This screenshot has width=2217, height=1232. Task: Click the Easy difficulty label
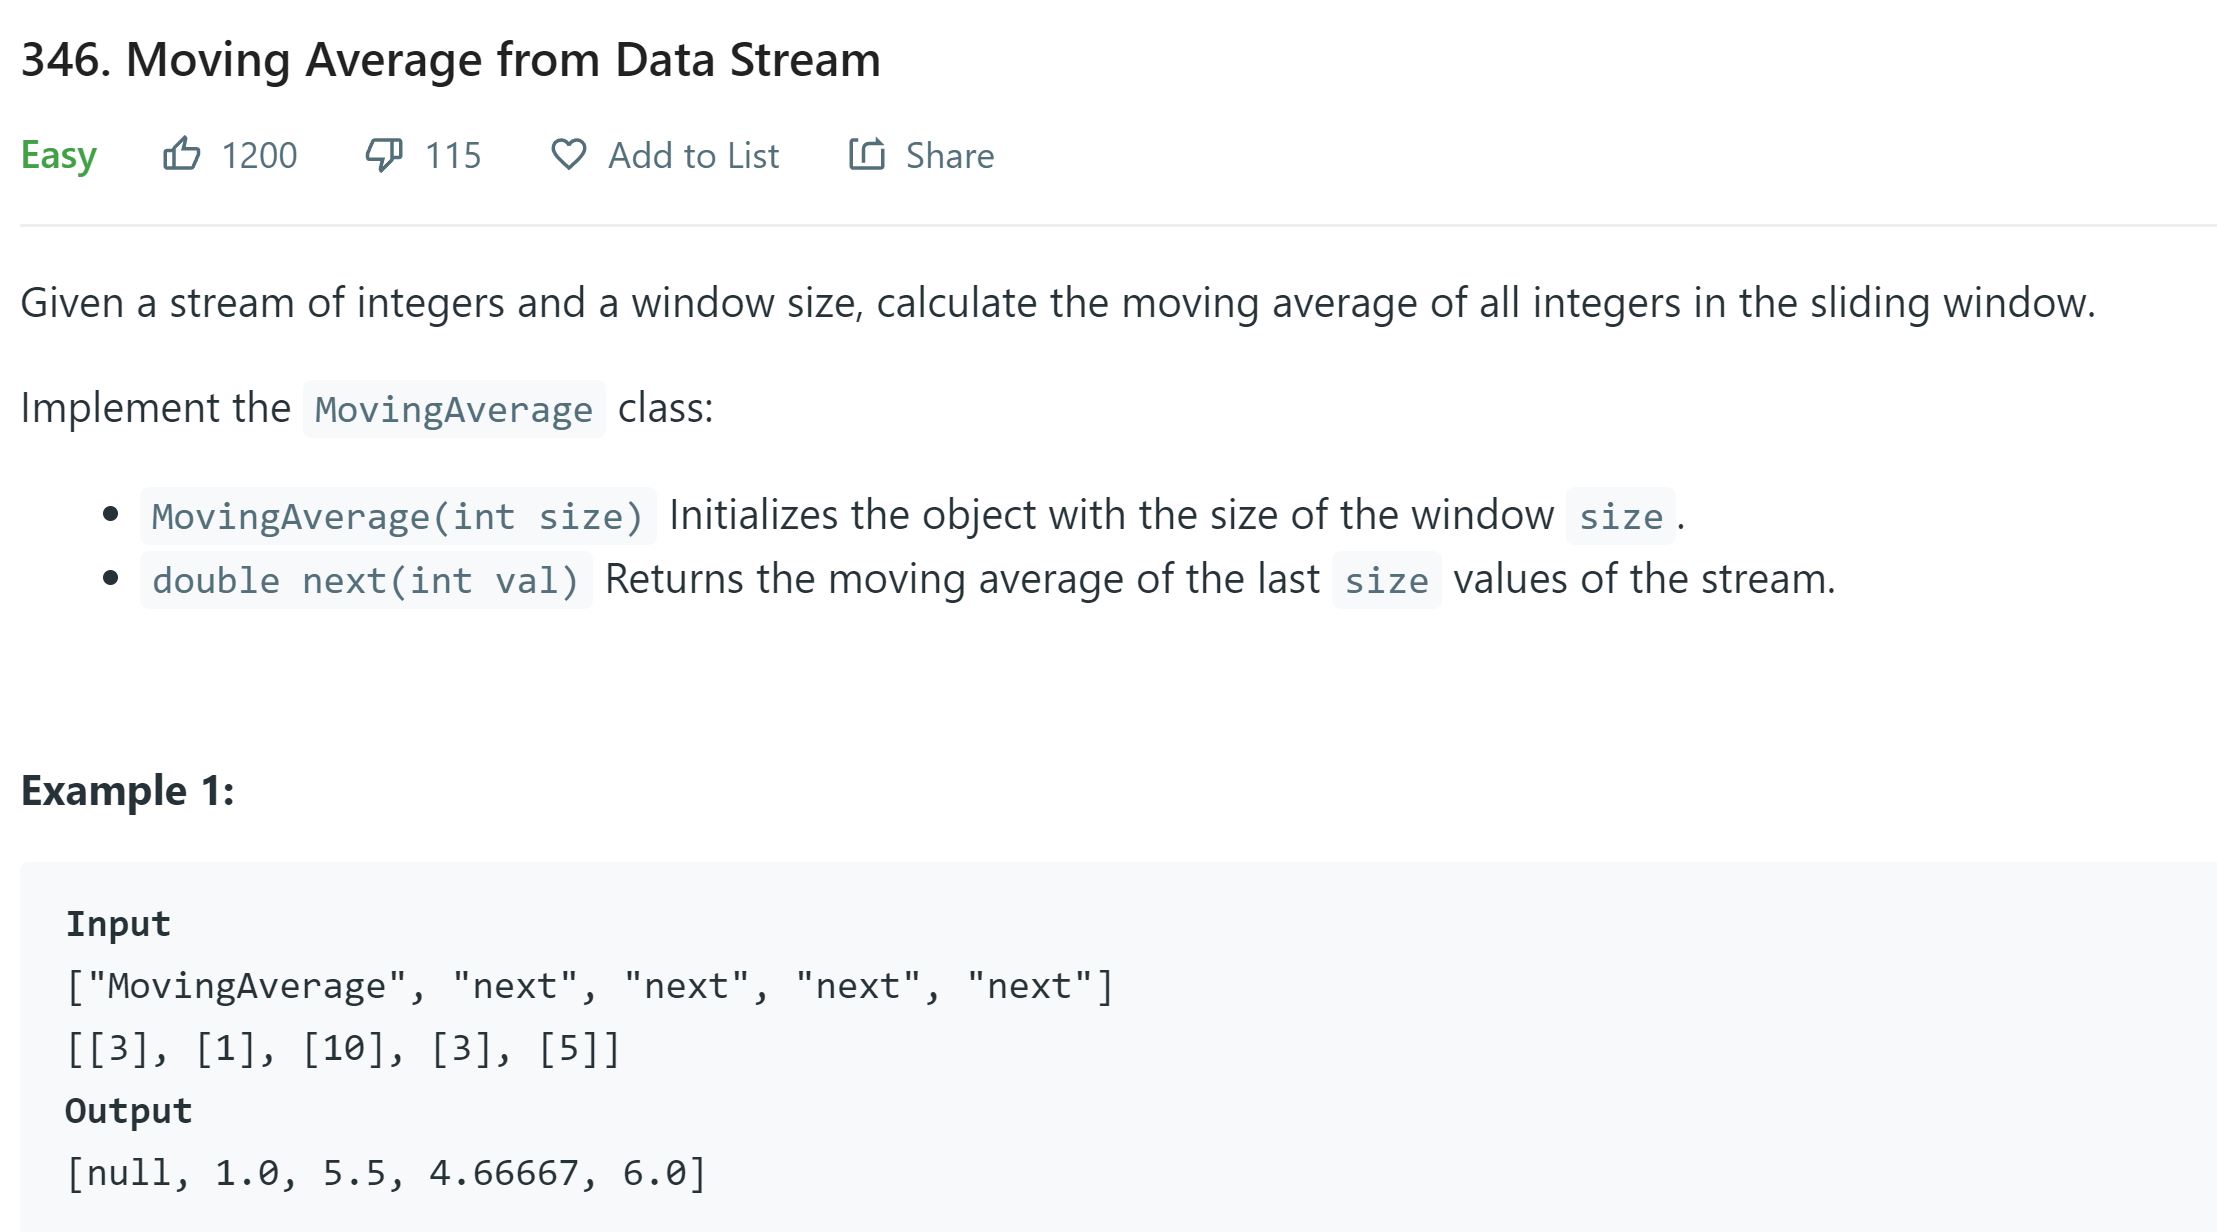coord(59,156)
